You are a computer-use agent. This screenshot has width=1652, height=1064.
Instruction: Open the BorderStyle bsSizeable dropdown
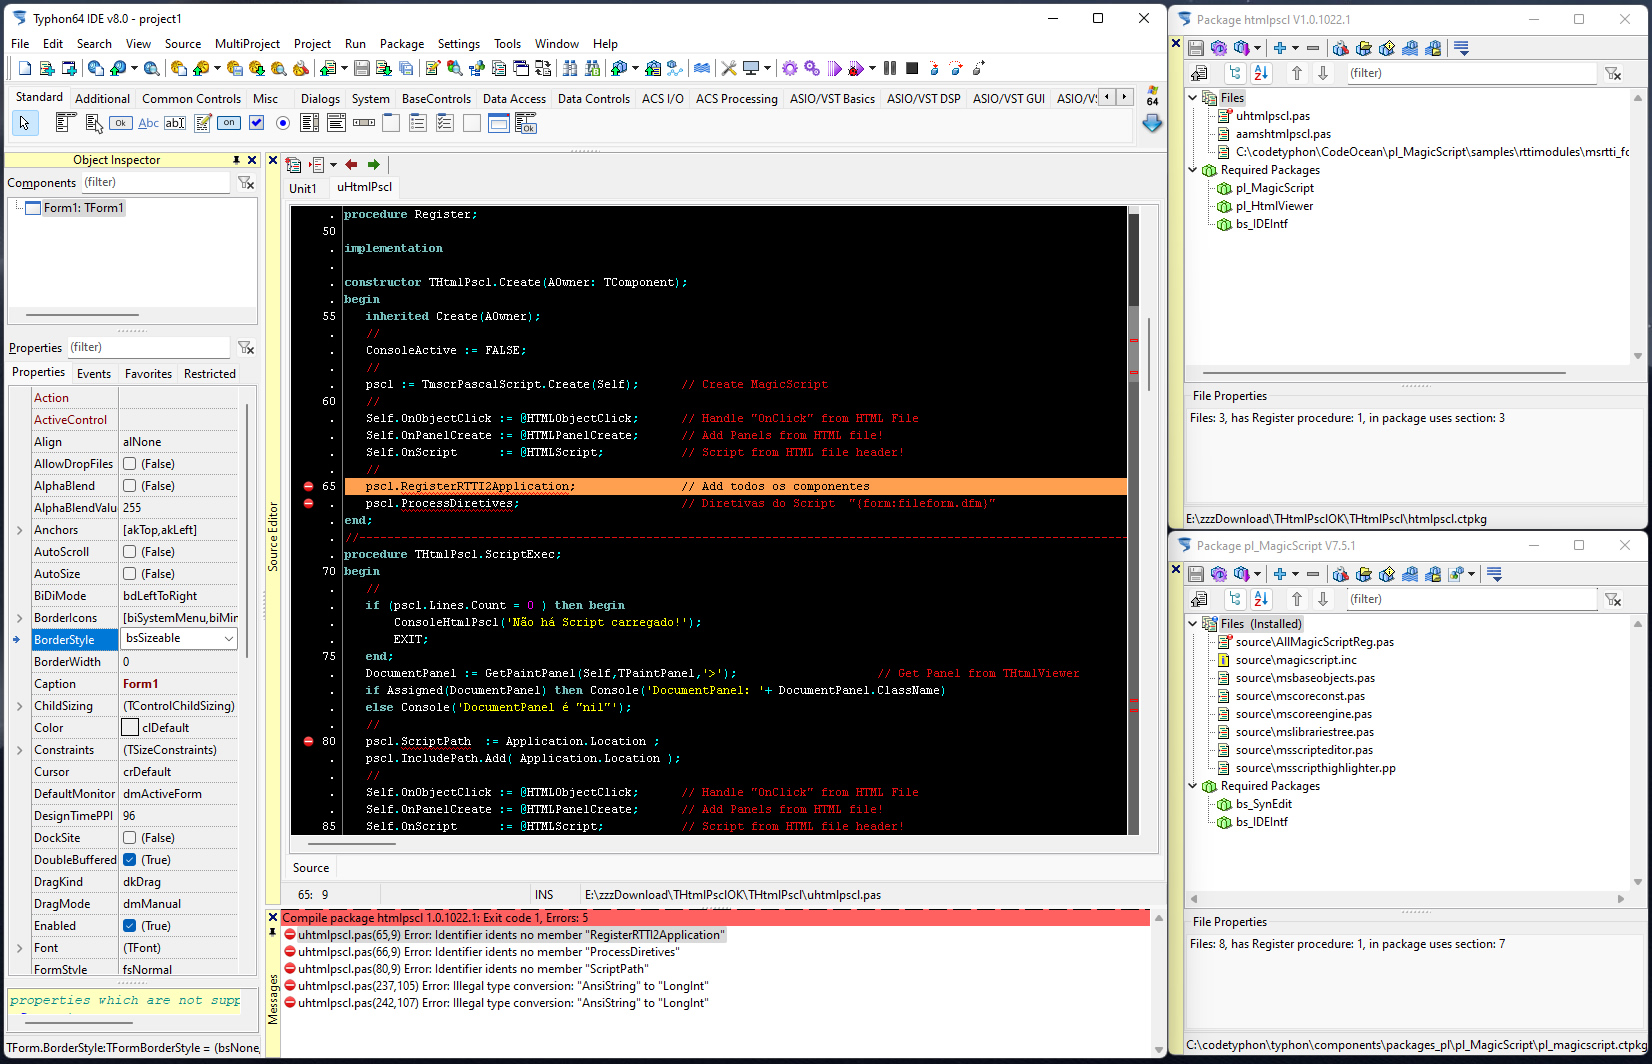[x=229, y=639]
